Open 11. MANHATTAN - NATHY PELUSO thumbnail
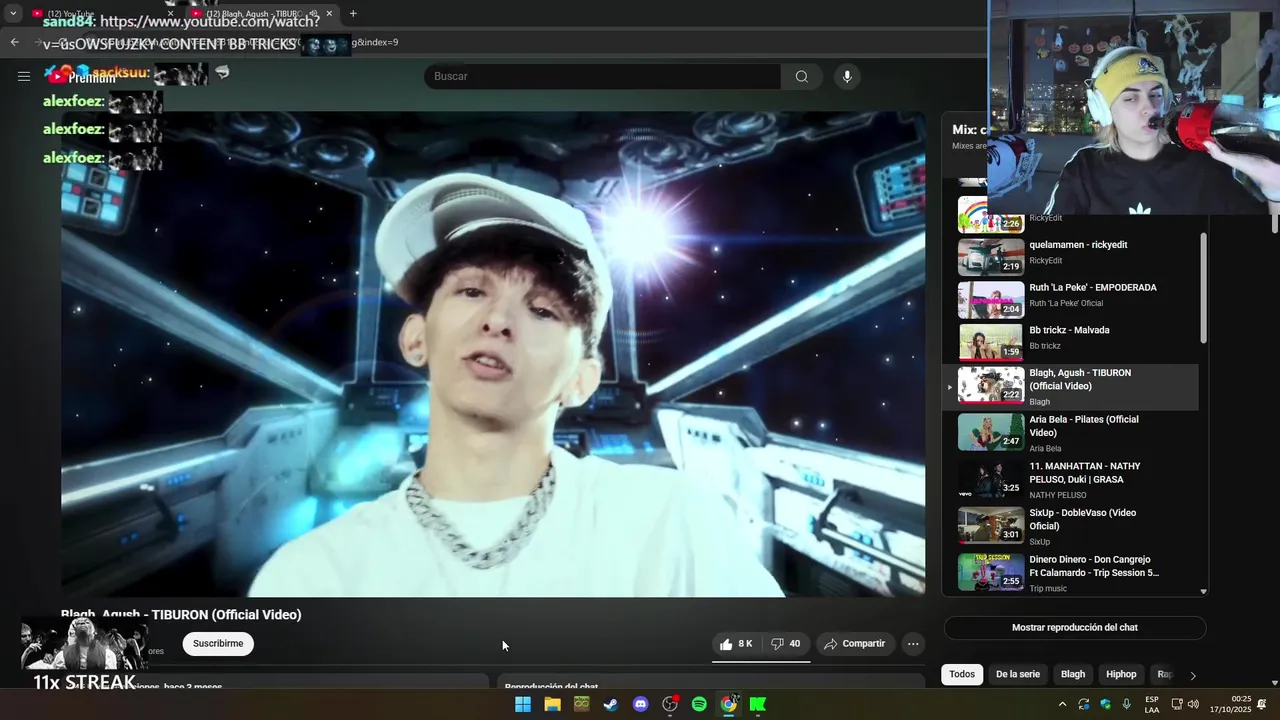 pos(991,478)
